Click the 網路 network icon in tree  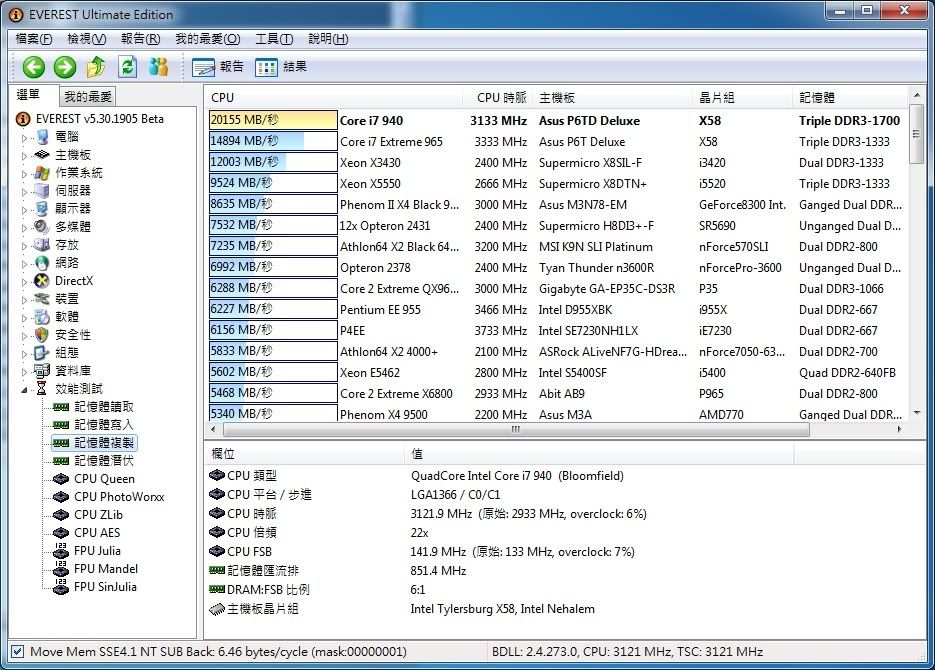[x=42, y=263]
